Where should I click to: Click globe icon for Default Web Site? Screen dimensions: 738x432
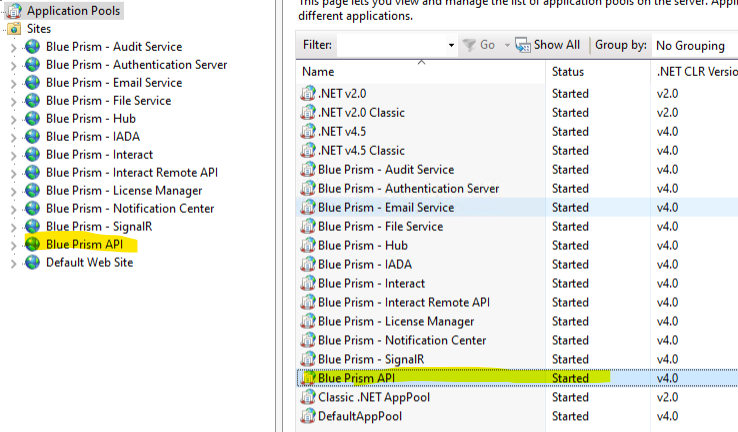coord(32,262)
